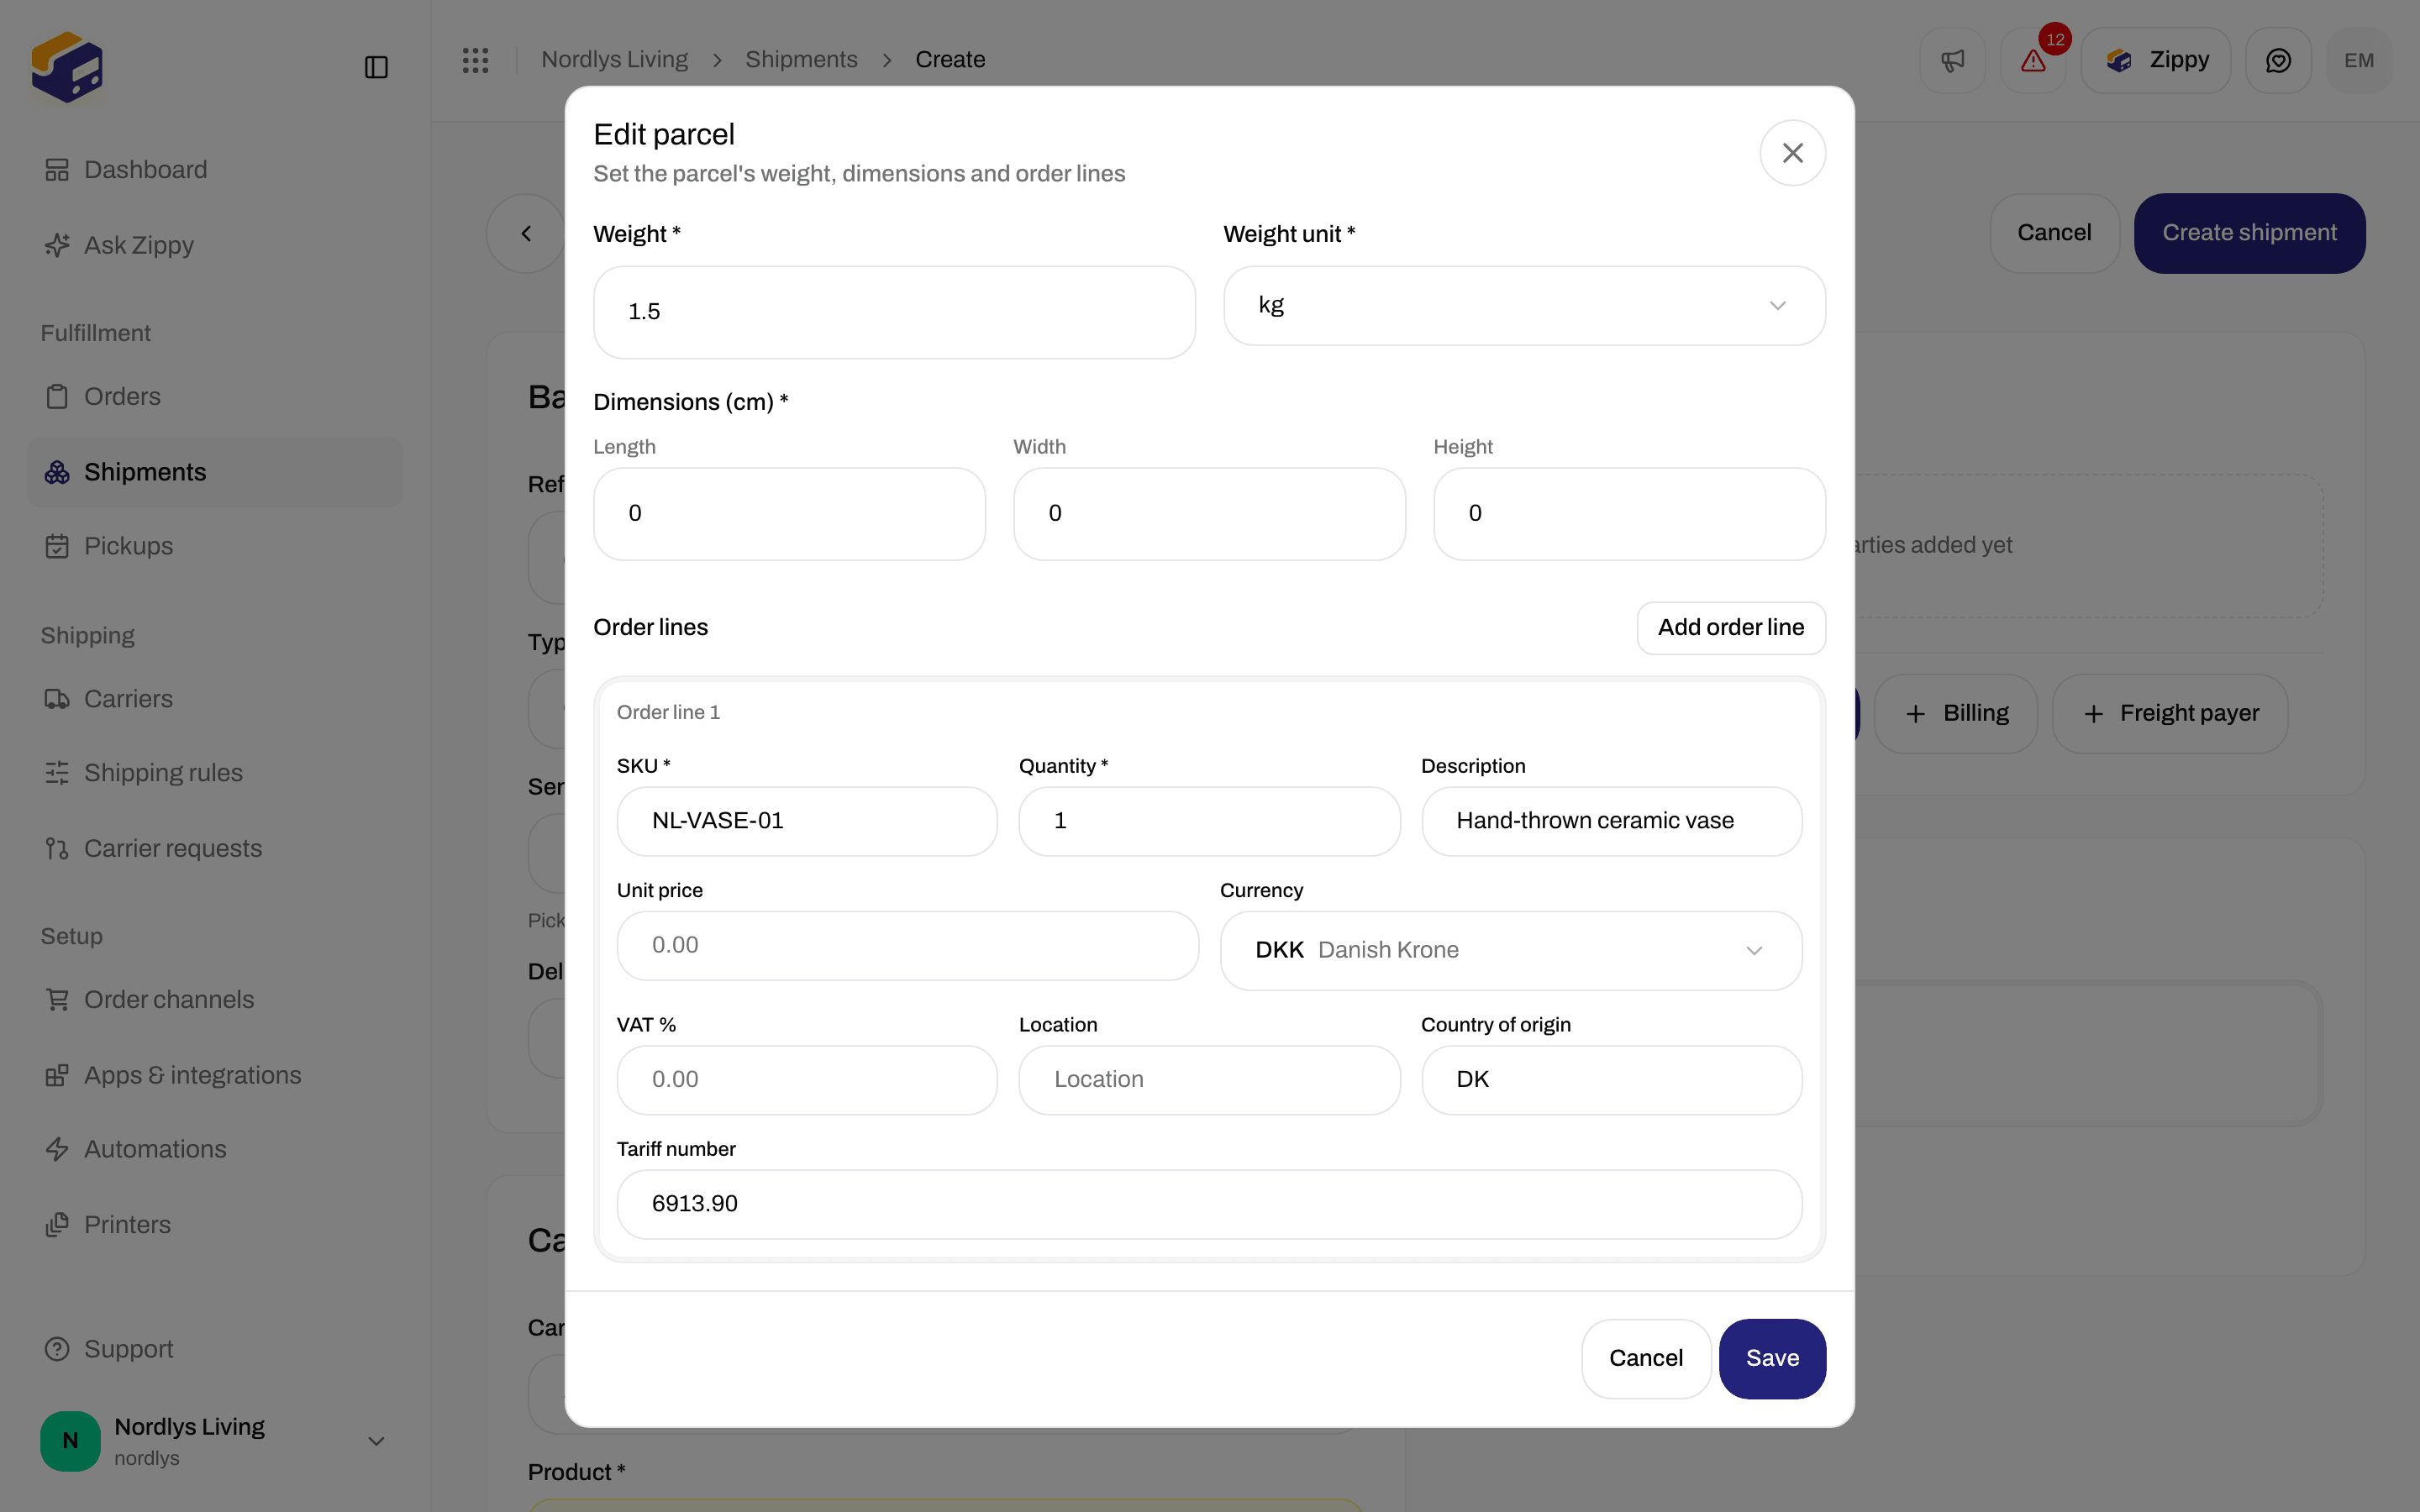Click the Length dimension field
This screenshot has height=1512, width=2420.
tap(789, 514)
